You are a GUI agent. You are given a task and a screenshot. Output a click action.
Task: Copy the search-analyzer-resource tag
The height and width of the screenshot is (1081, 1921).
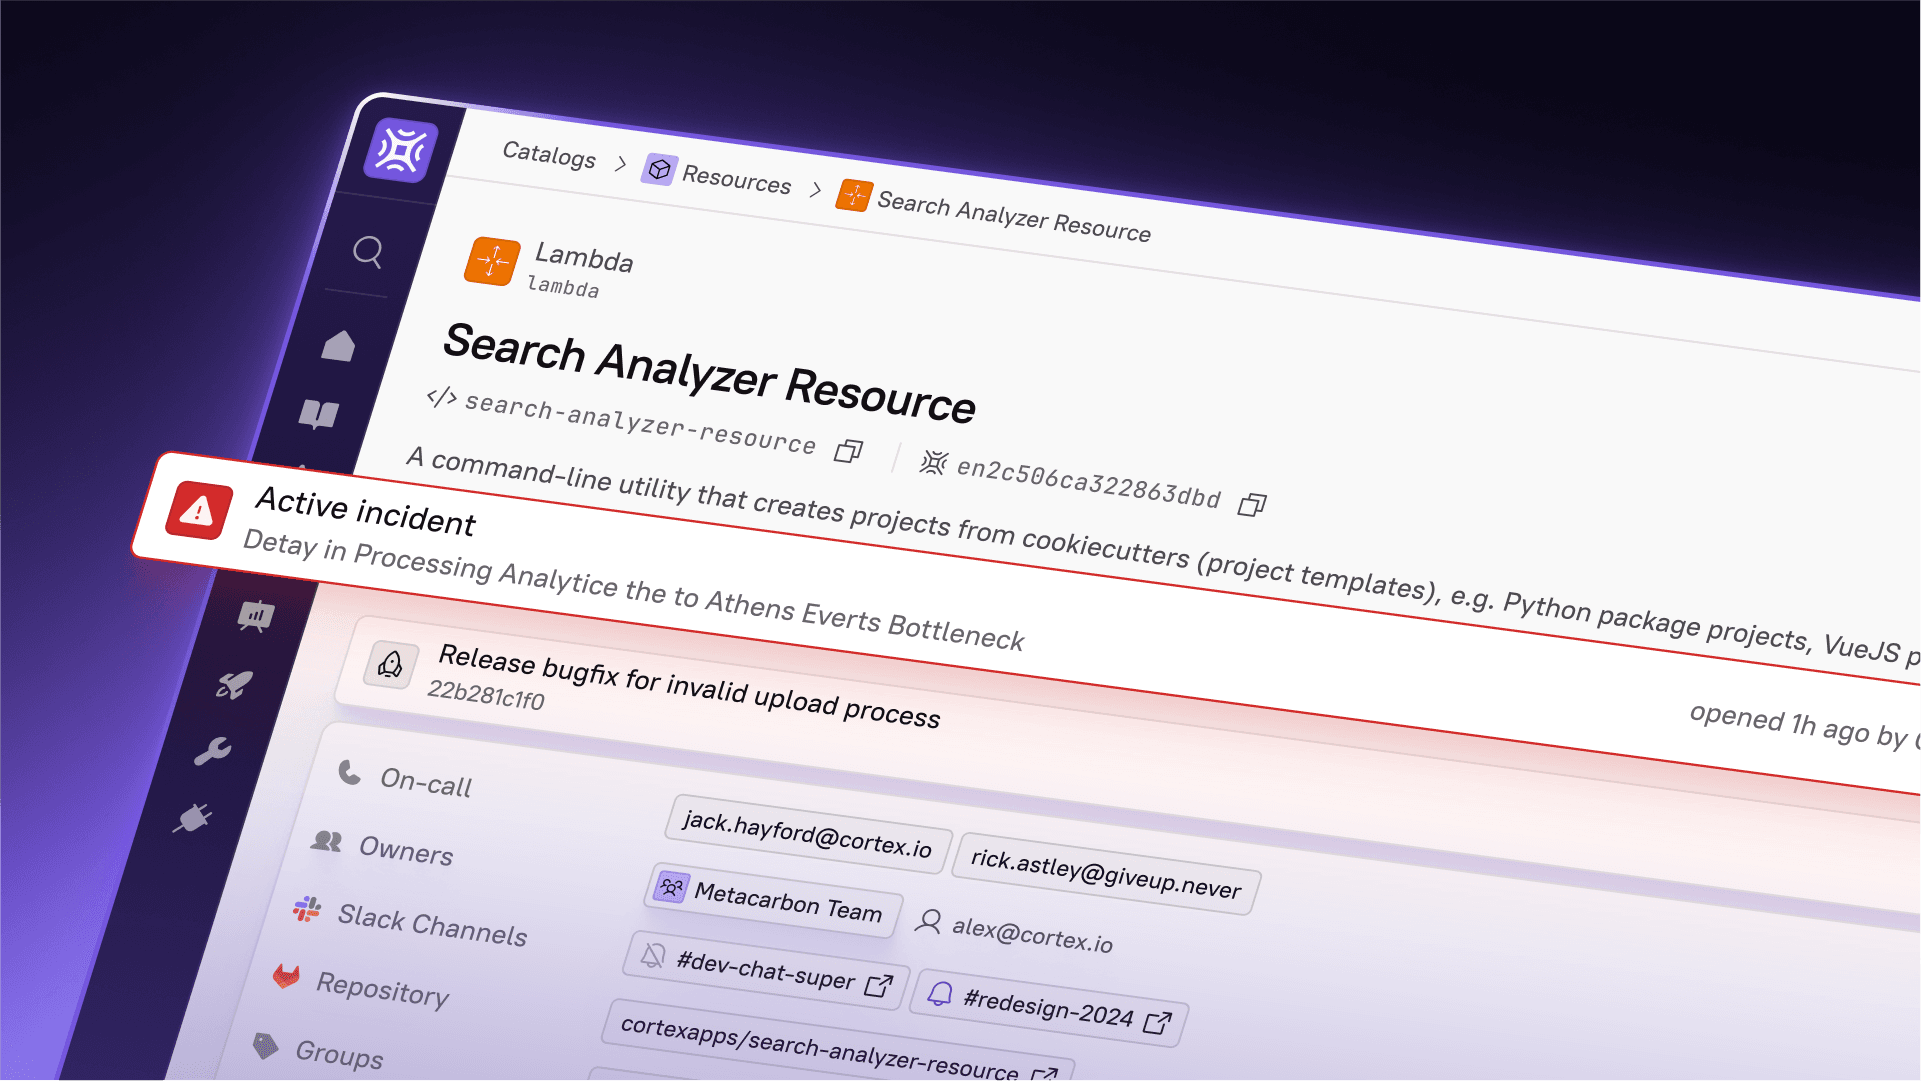[847, 452]
